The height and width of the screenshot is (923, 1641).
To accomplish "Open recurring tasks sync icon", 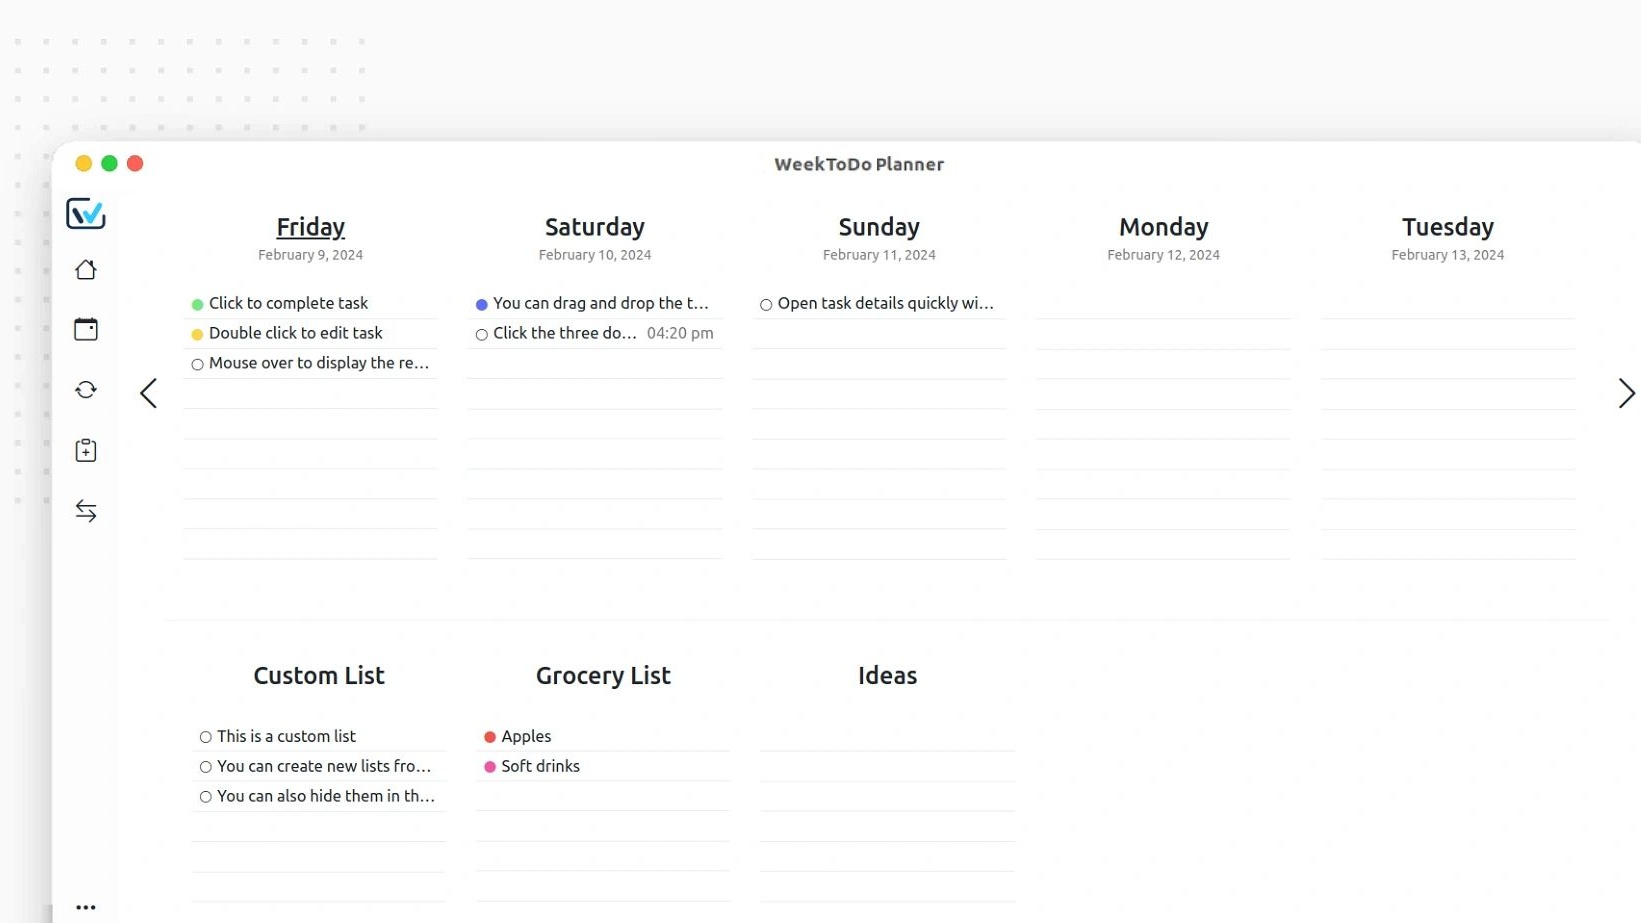I will tap(86, 390).
